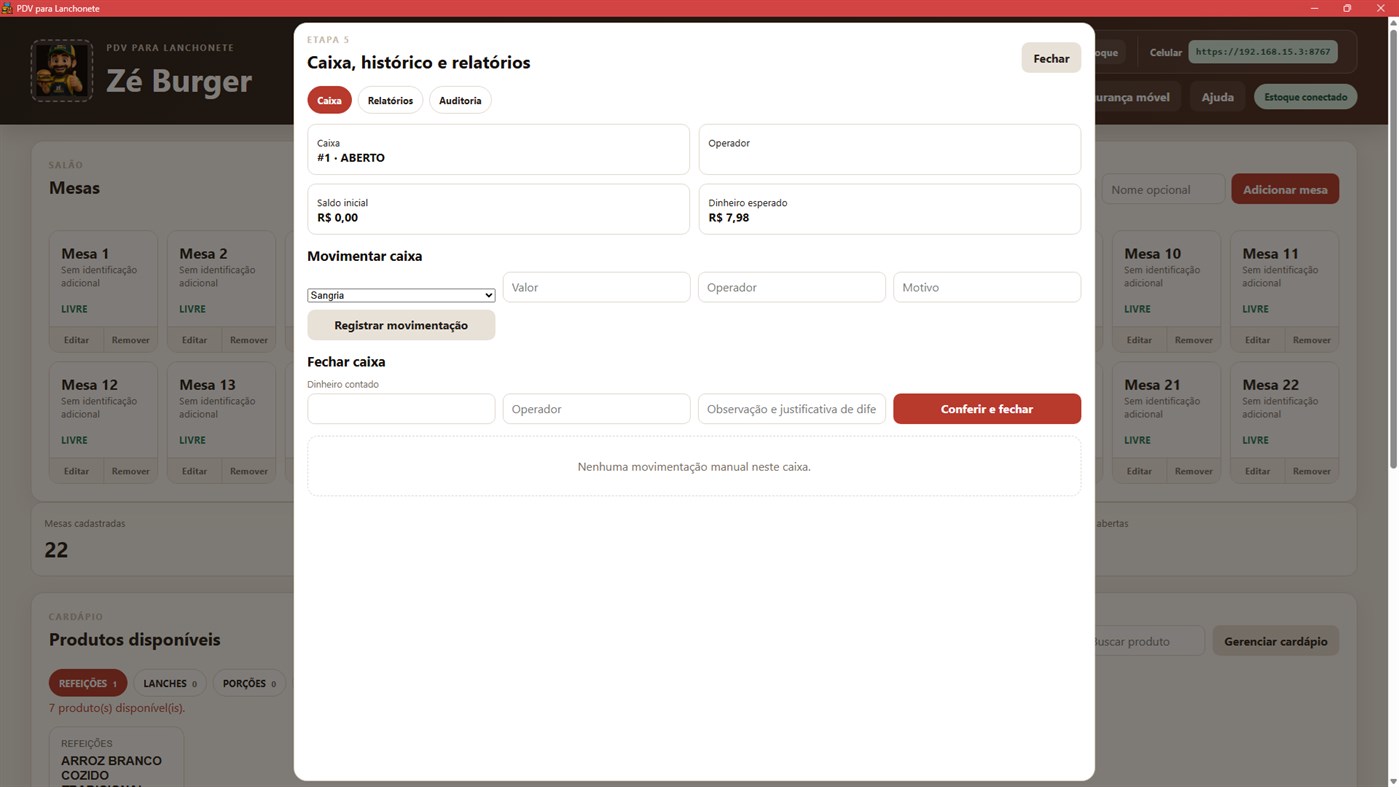The image size is (1399, 787).
Task: Click the Dinheiro contado input field
Action: coord(401,409)
